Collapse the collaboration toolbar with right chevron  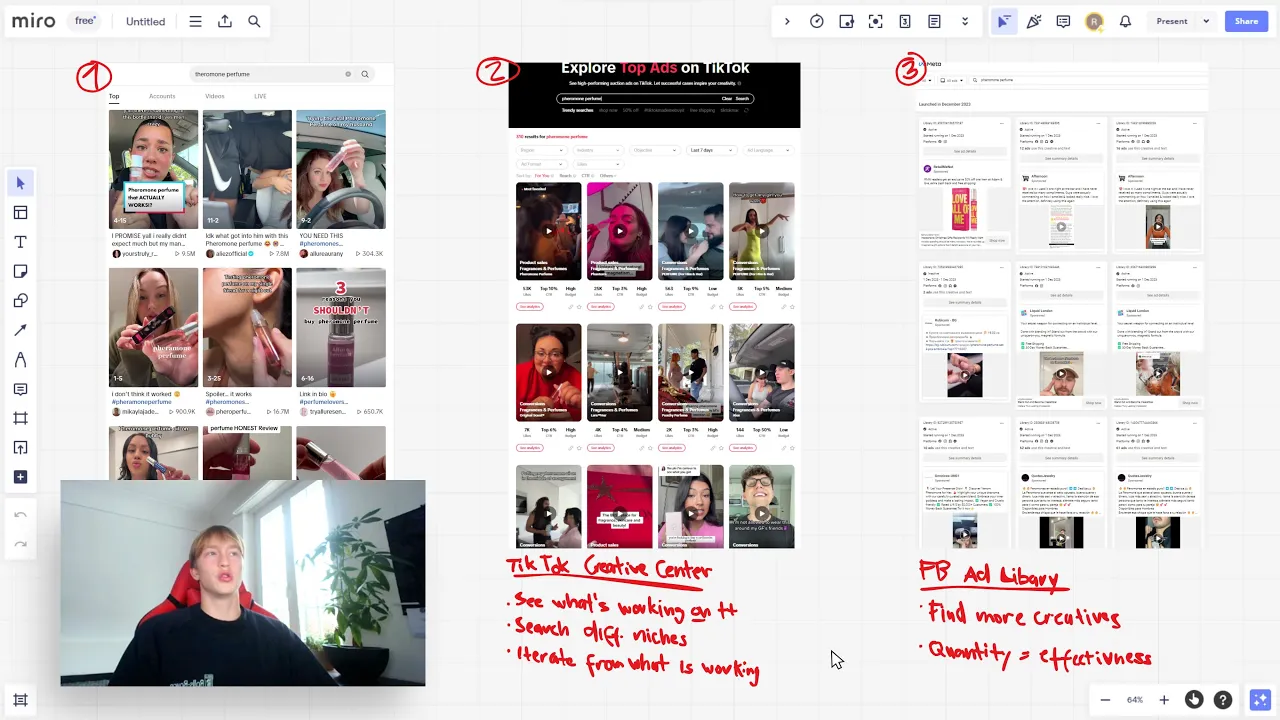787,21
